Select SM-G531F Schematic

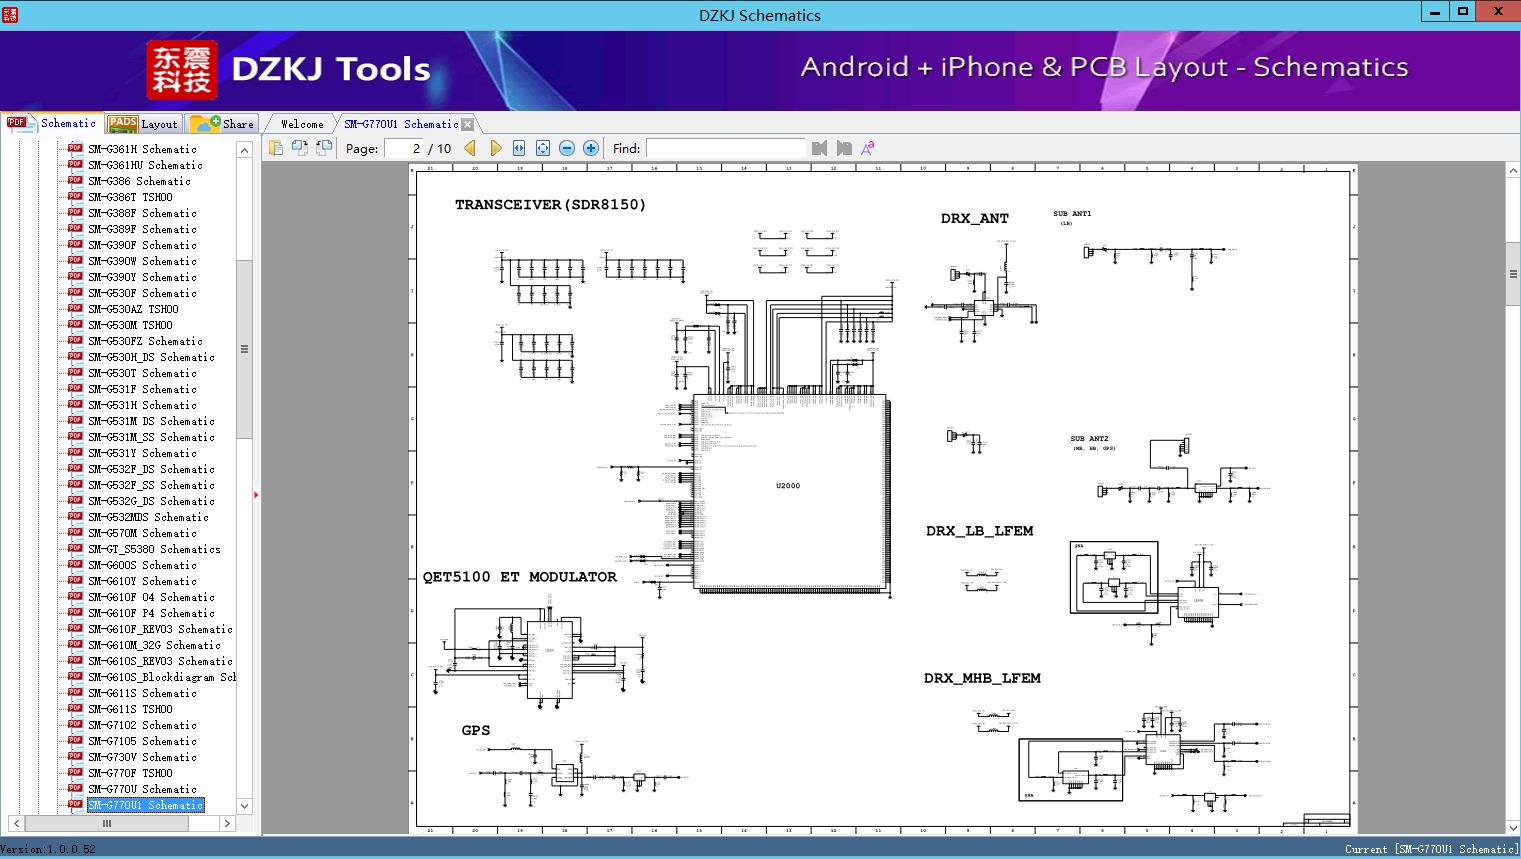tap(142, 389)
